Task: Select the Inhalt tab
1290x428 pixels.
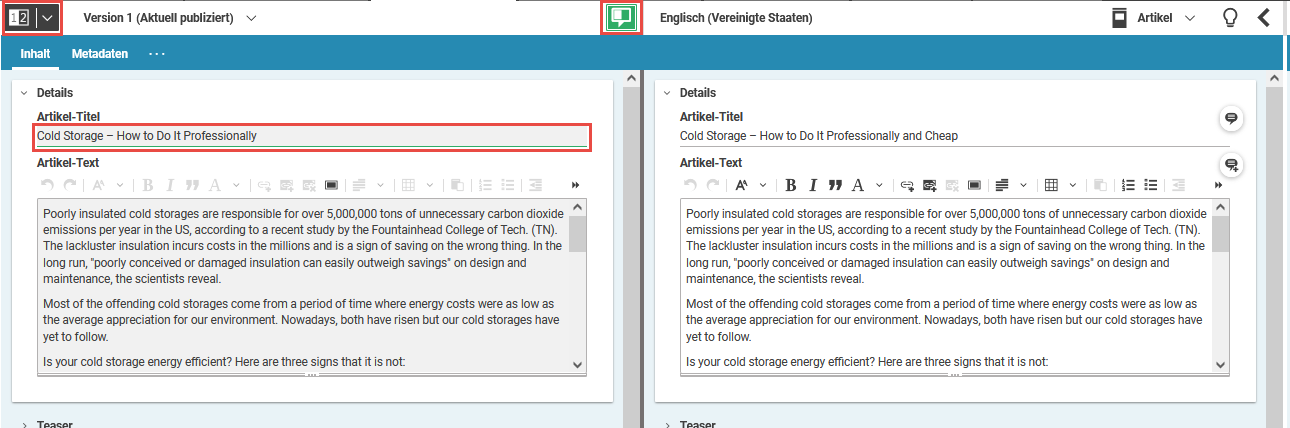Action: (x=35, y=54)
